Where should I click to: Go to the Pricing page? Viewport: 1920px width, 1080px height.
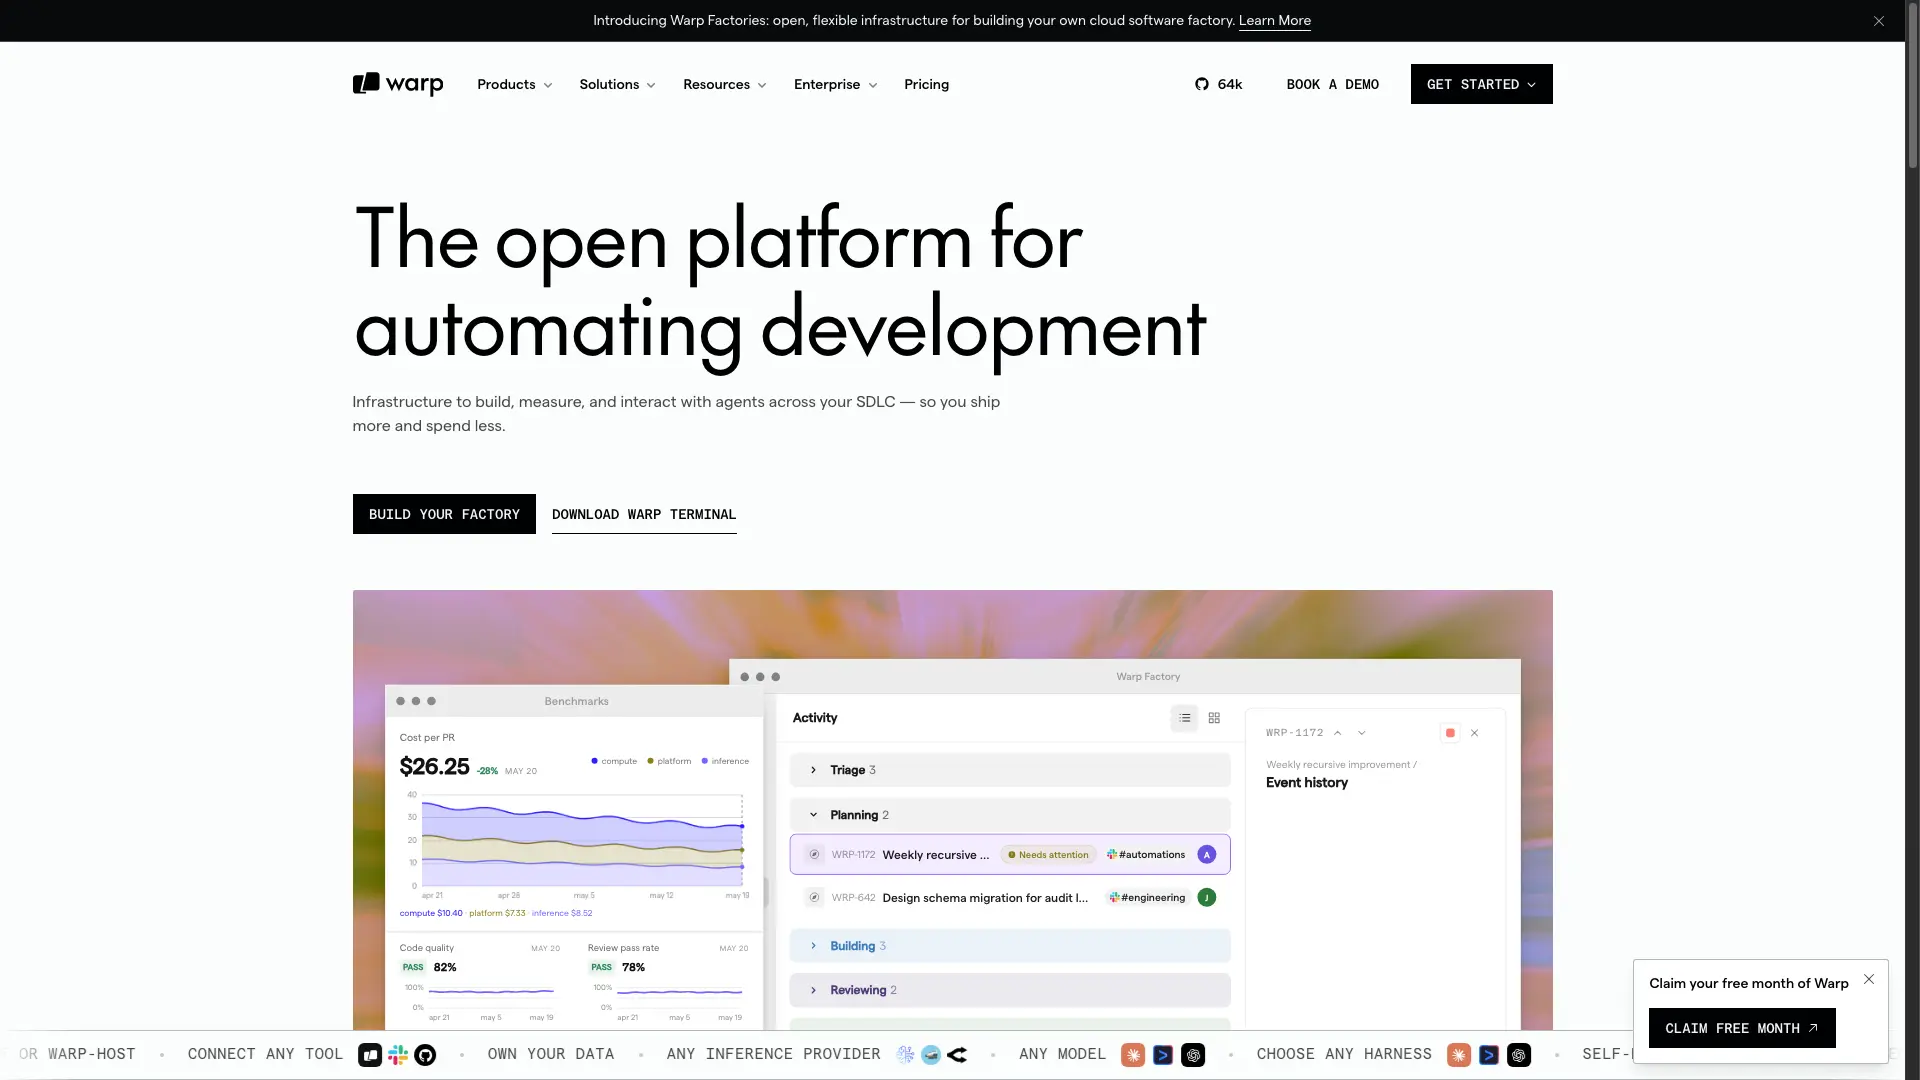pos(926,84)
